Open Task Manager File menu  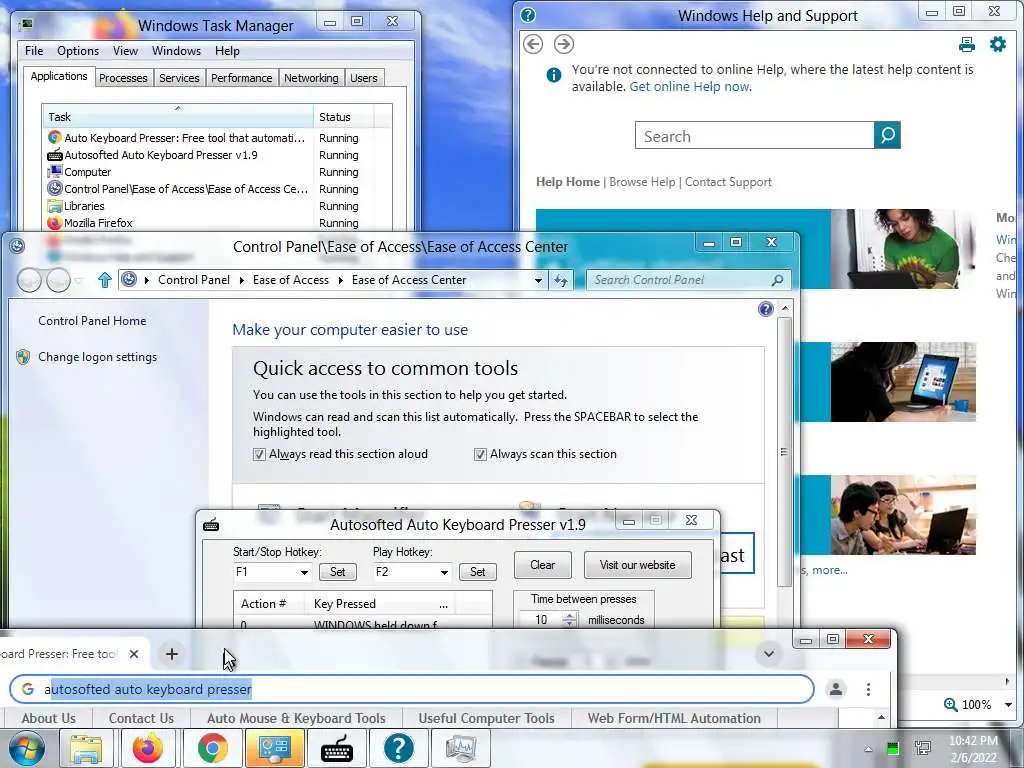click(34, 51)
